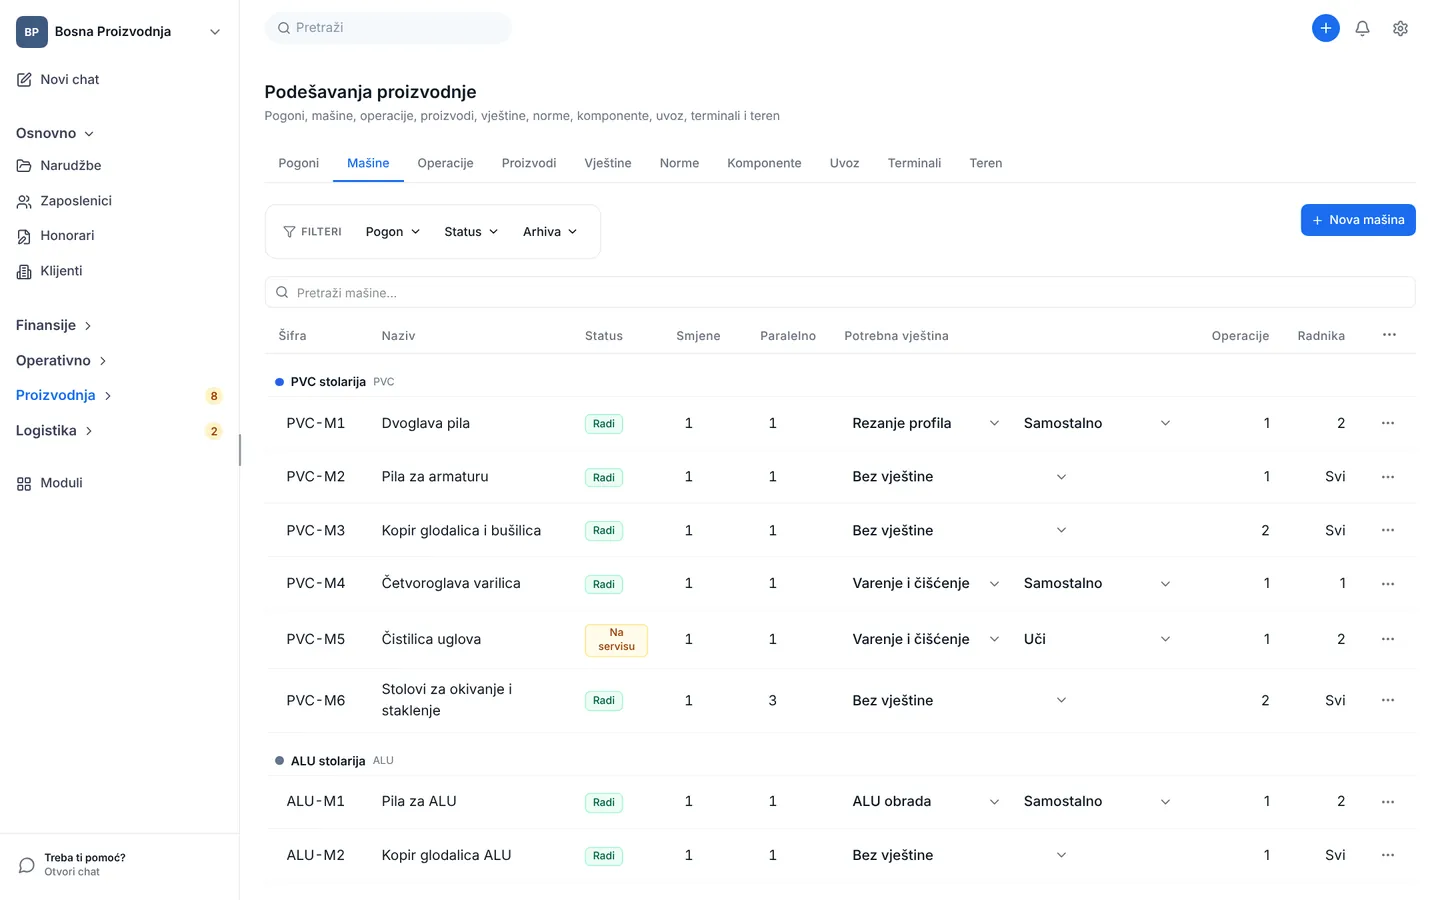The image size is (1440, 900).
Task: Open row actions for PVC-M1
Action: pyautogui.click(x=1388, y=423)
